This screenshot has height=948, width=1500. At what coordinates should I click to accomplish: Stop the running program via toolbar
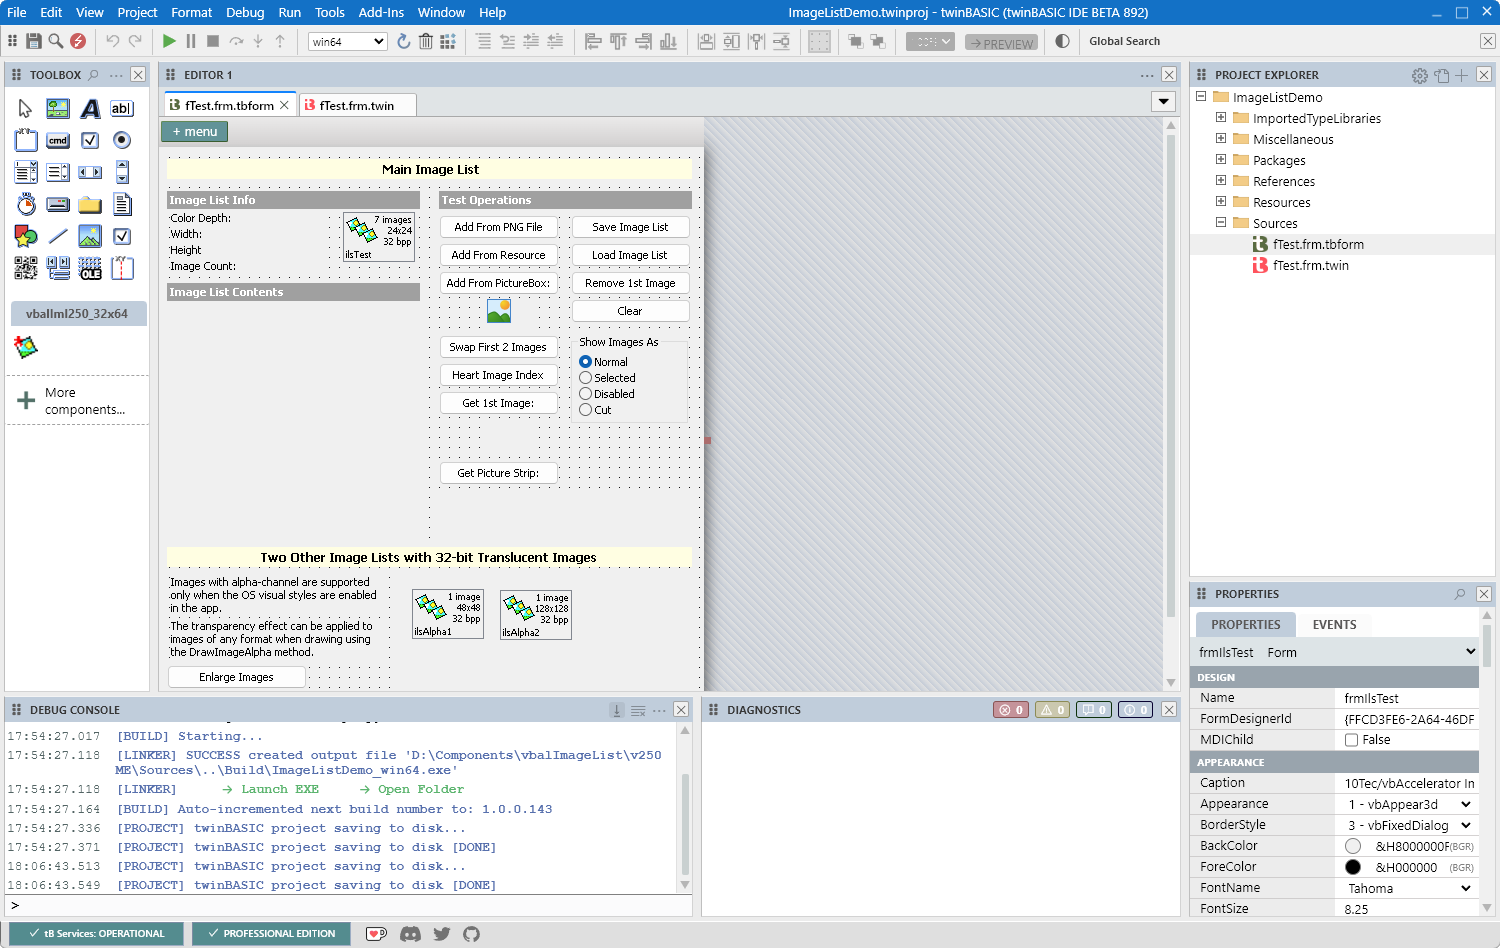click(212, 41)
